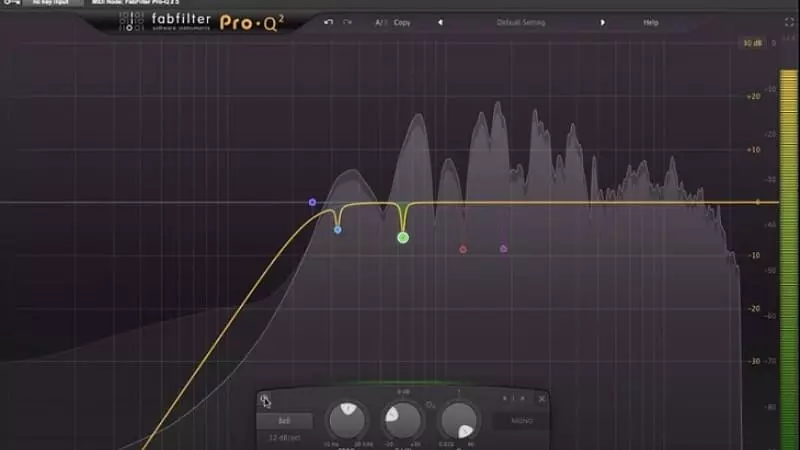Enter full screen mode icon

tap(789, 22)
